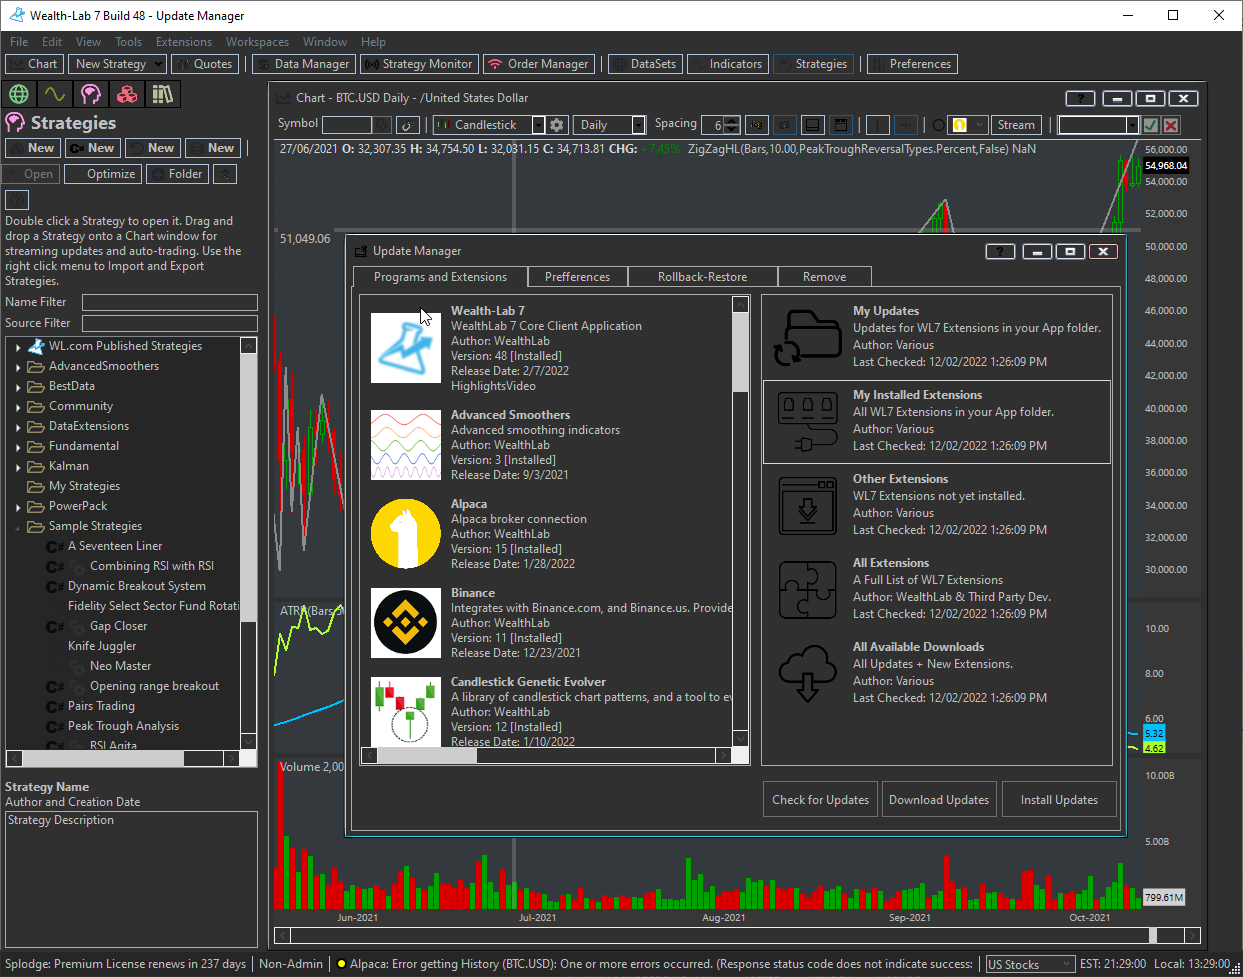
Task: Open the US Stocks market dropdown in status bar
Action: click(1029, 964)
